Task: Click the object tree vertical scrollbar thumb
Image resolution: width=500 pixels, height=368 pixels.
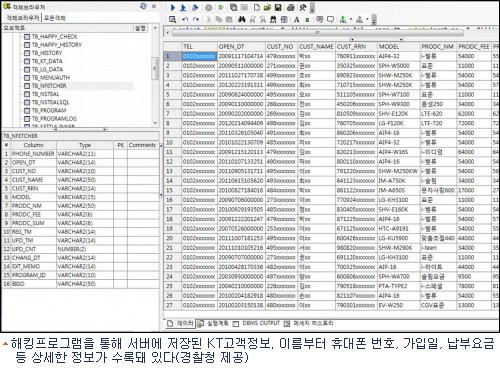Action: (155, 68)
